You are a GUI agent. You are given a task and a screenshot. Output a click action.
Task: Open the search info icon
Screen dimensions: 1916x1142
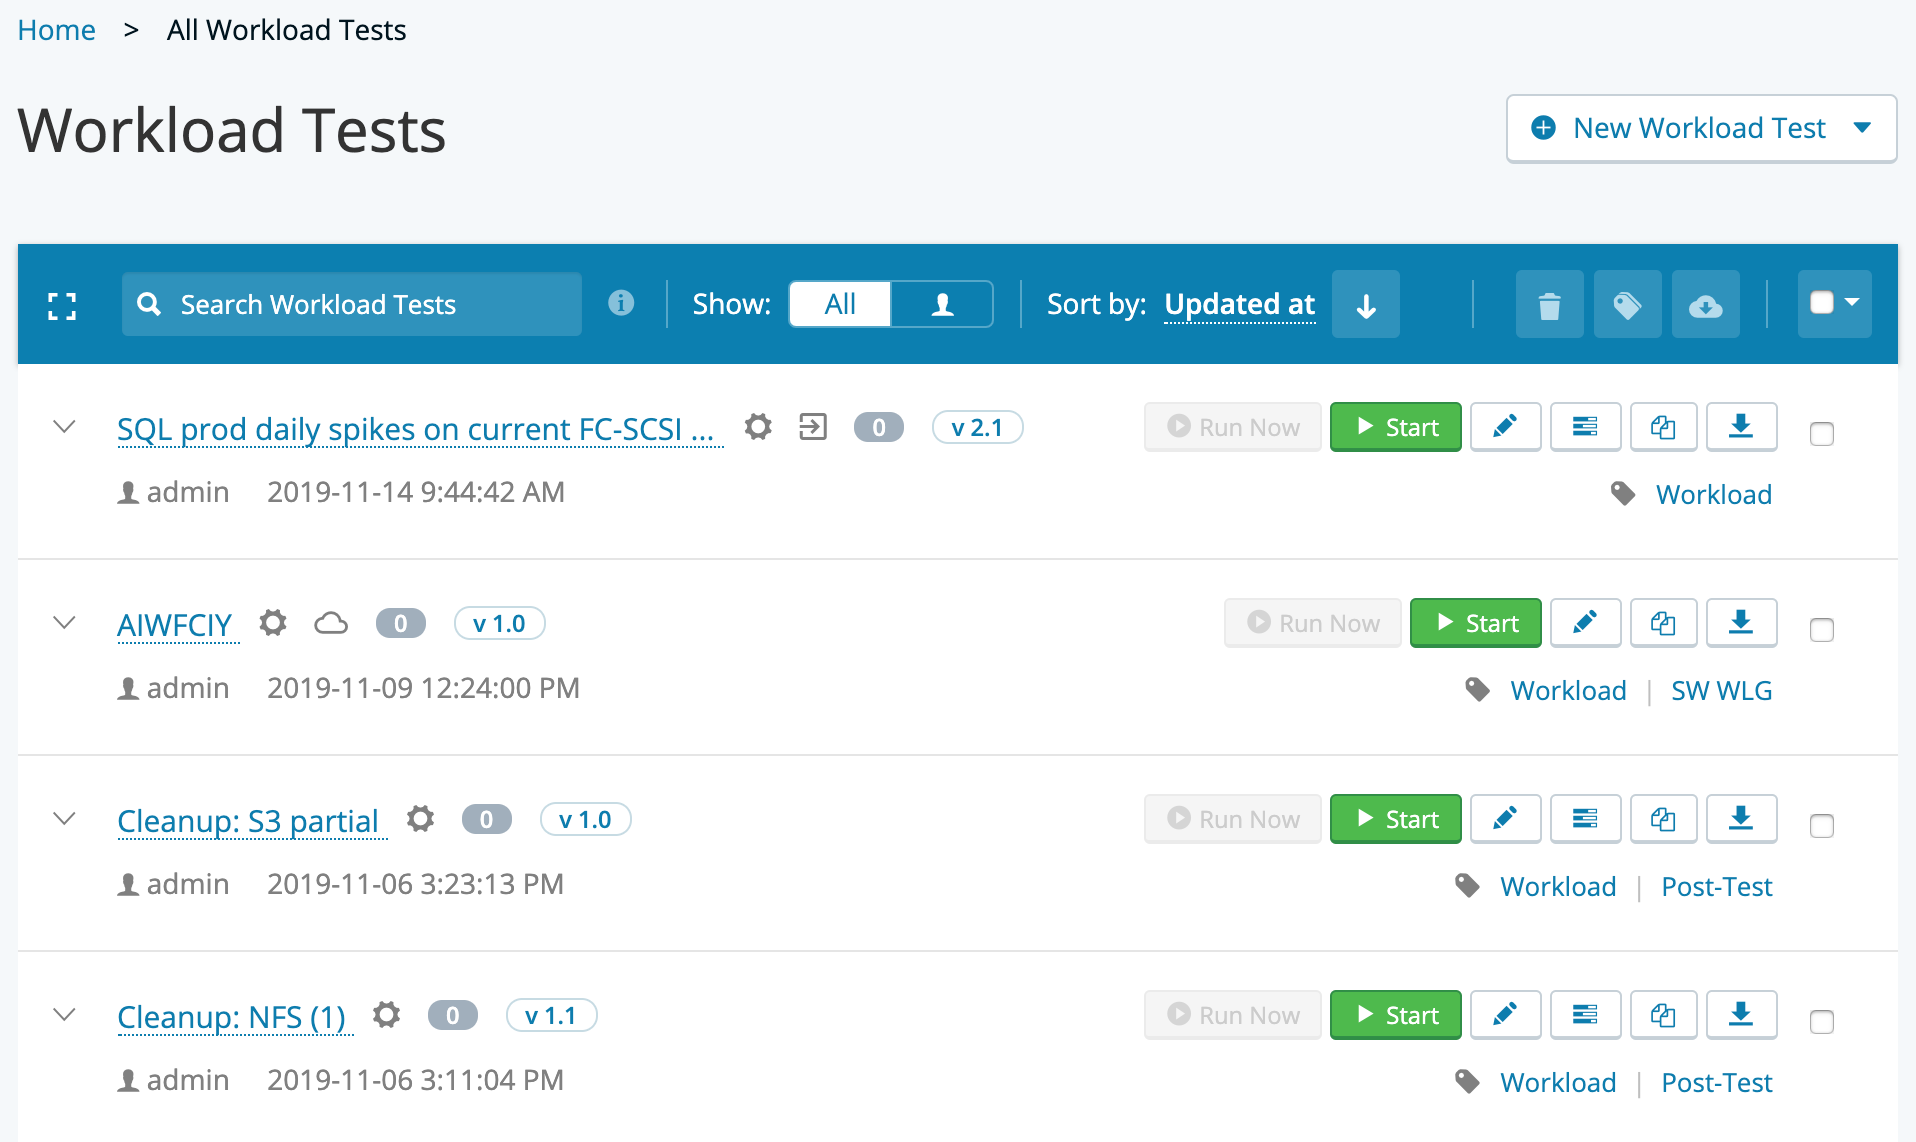pos(621,303)
